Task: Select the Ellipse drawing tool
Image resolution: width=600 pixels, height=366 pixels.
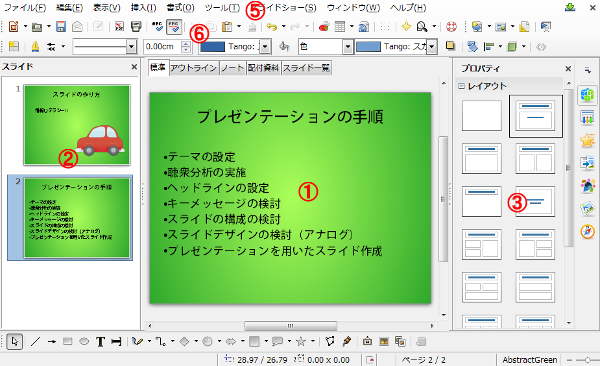Action: coord(84,341)
